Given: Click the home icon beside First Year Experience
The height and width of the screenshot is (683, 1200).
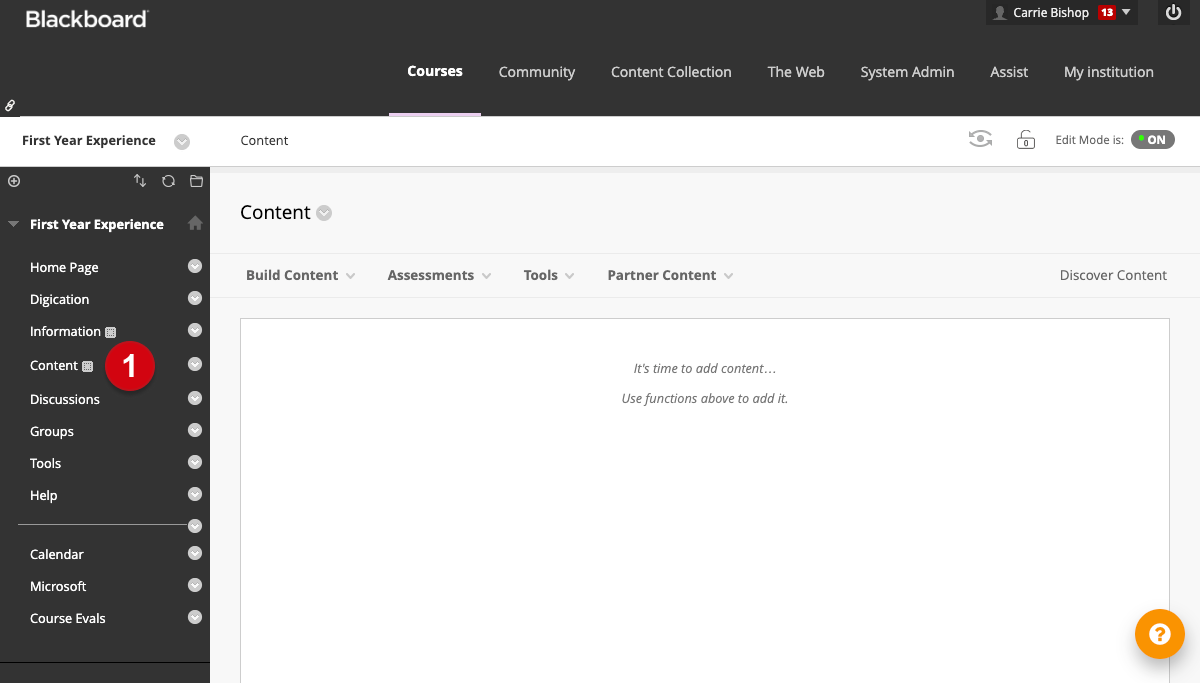Looking at the screenshot, I should (195, 224).
